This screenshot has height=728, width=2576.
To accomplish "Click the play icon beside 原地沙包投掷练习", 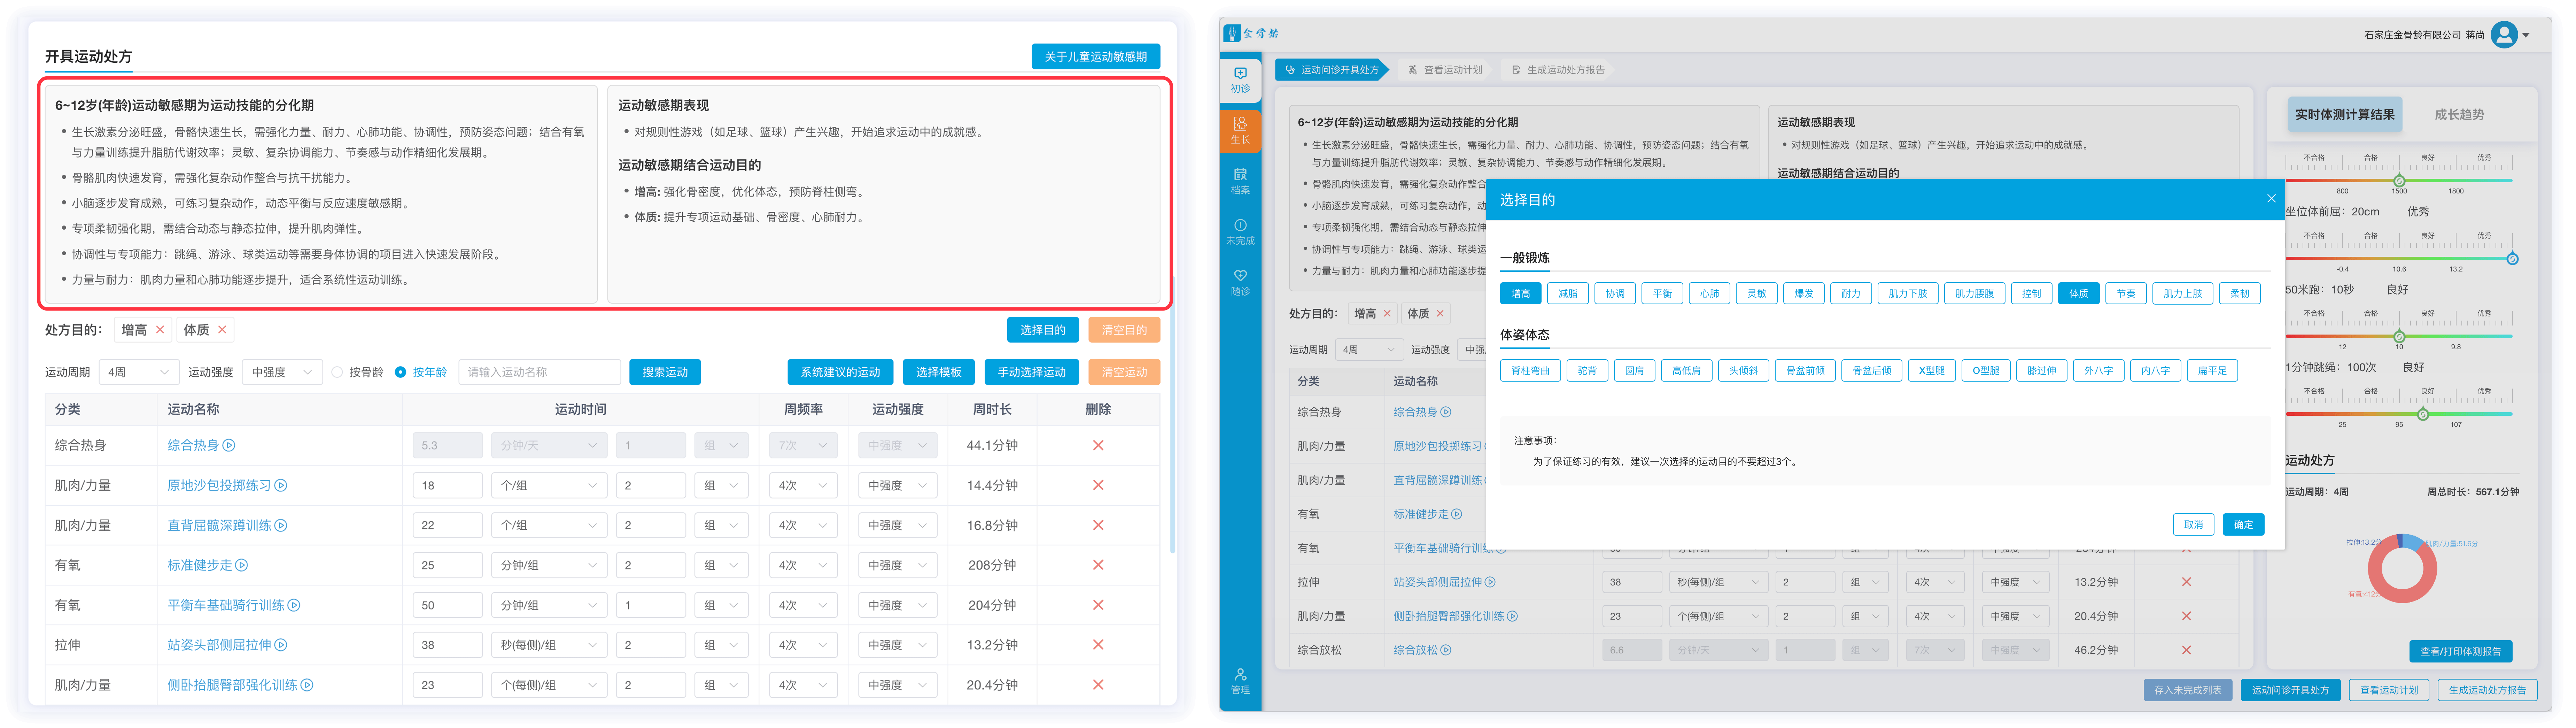I will (281, 486).
